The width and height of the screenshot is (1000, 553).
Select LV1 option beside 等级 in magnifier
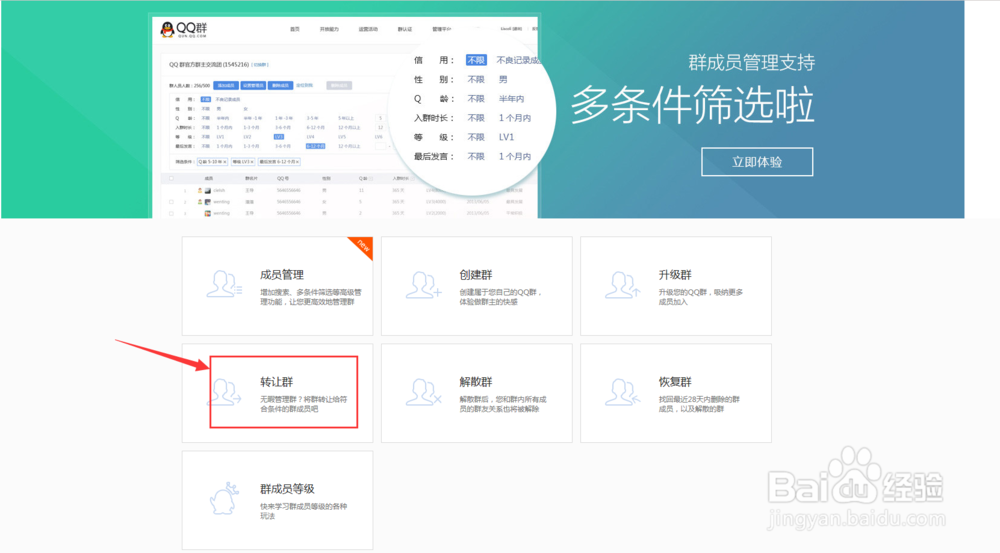point(506,137)
